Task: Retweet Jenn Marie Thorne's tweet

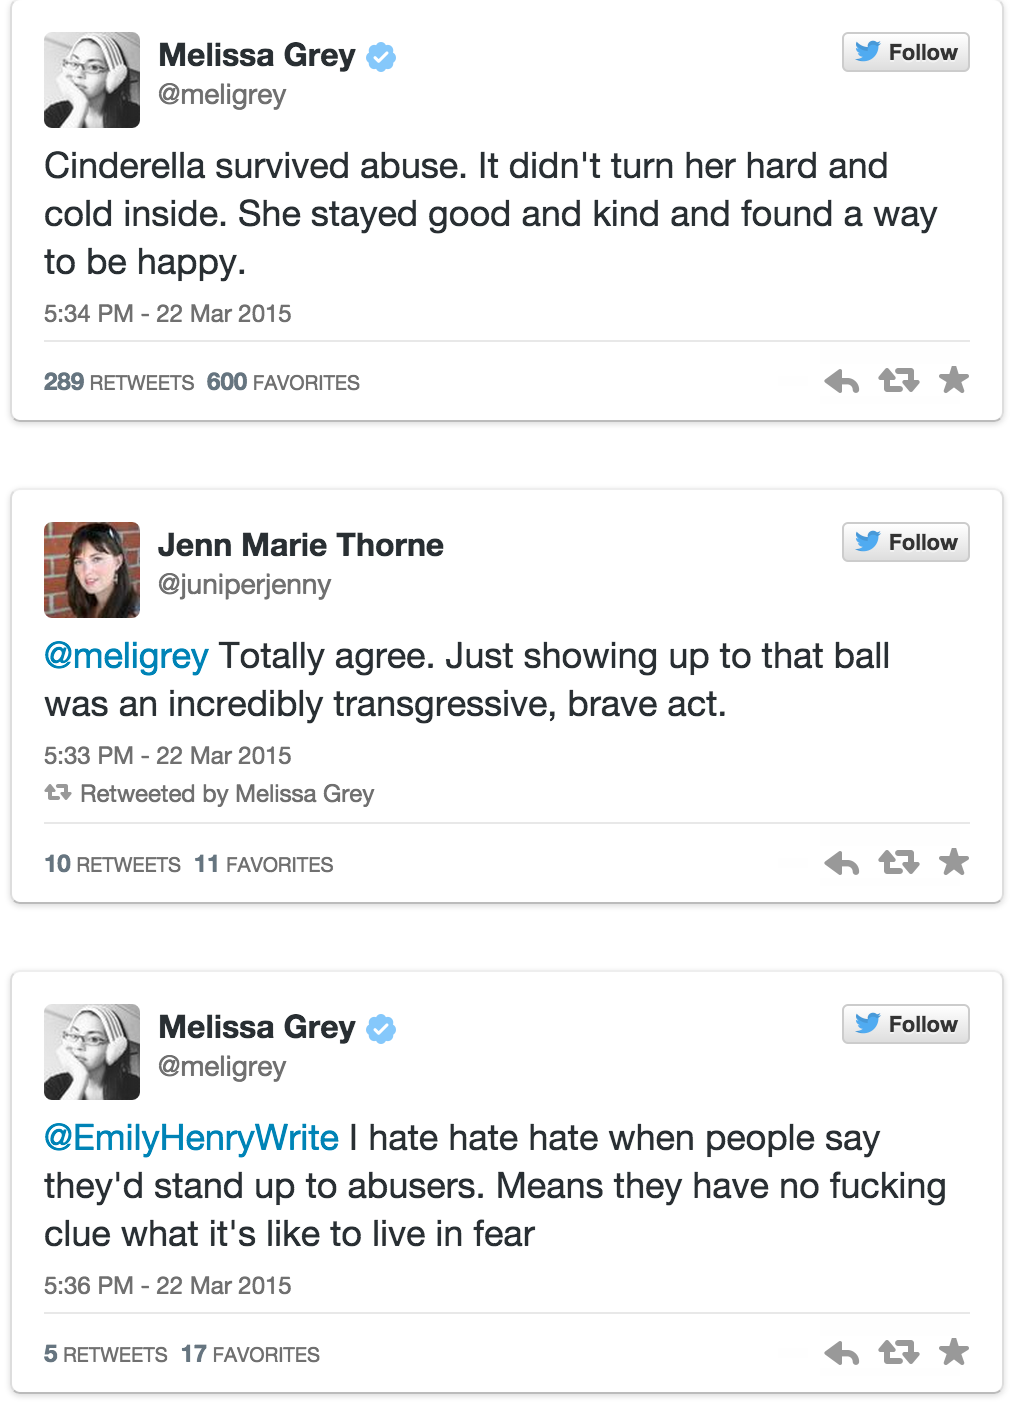Action: (x=898, y=862)
